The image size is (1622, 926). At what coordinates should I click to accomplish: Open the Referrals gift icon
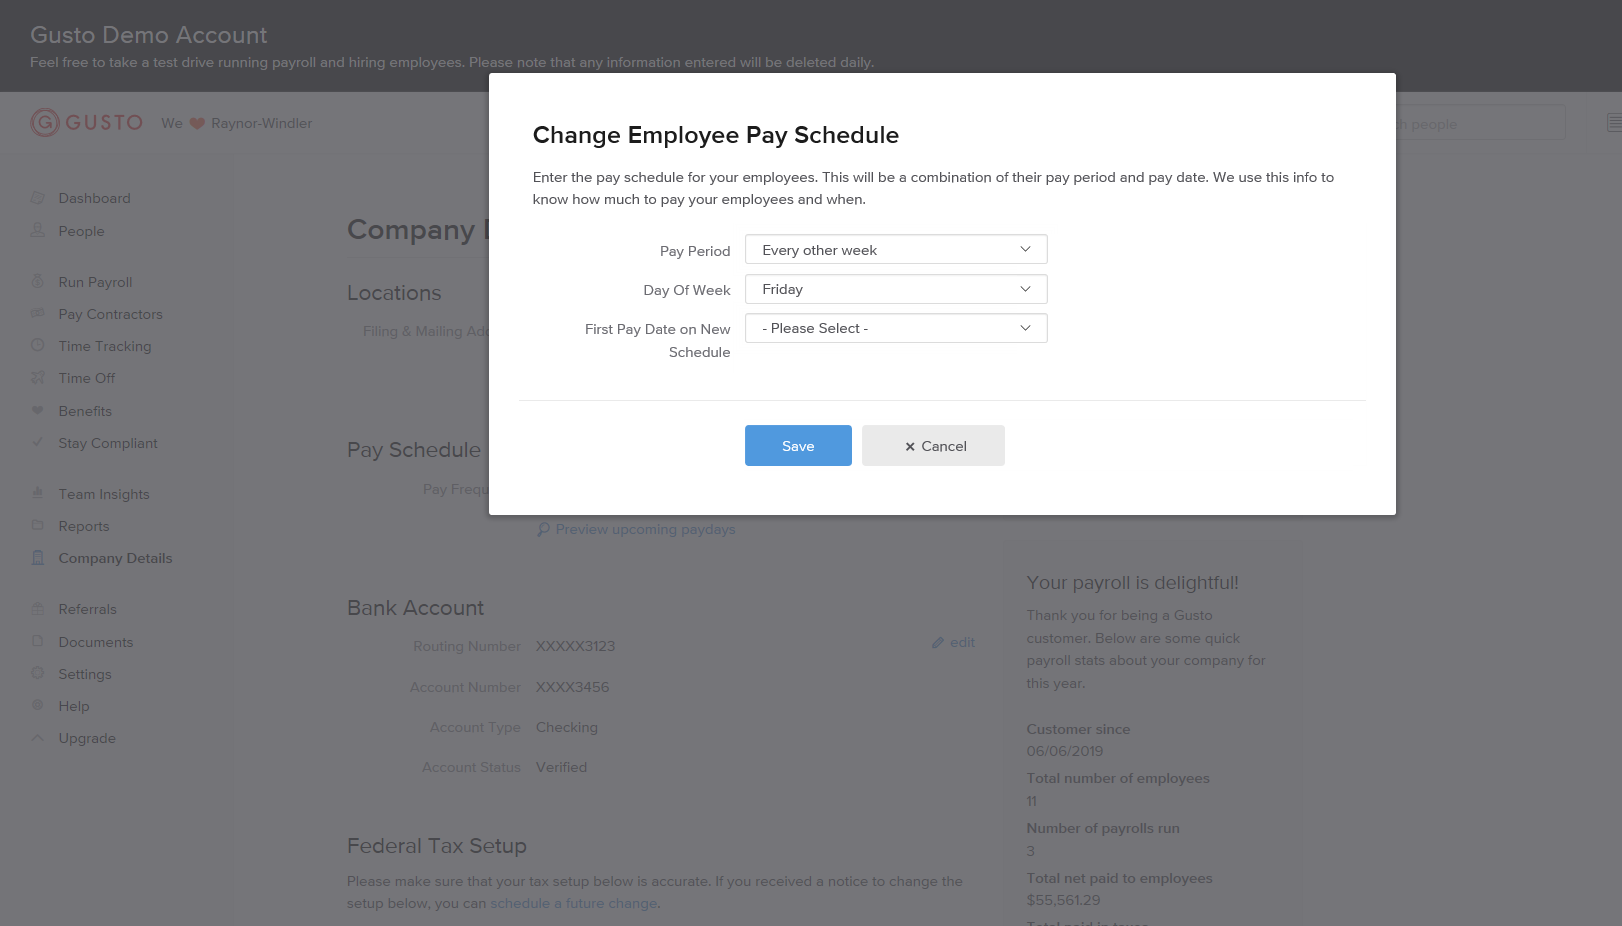pyautogui.click(x=38, y=609)
